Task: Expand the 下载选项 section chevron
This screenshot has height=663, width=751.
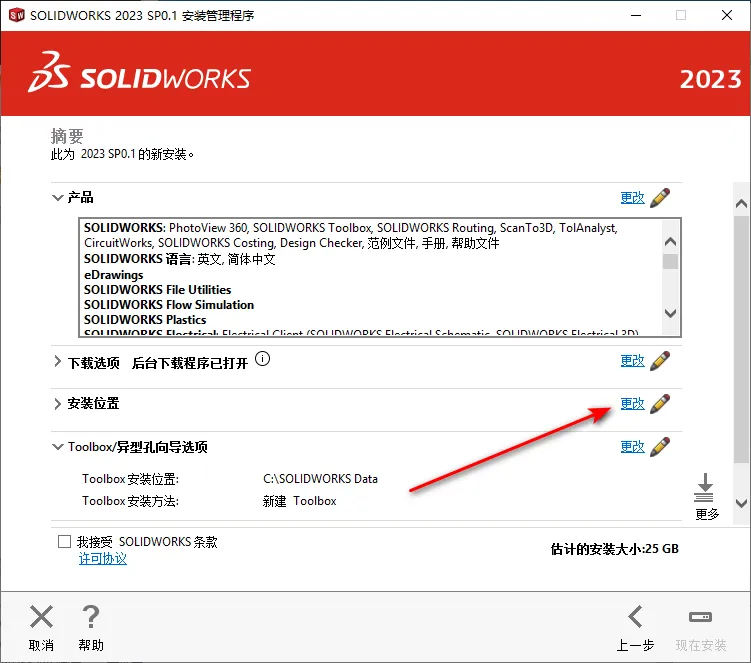Action: pyautogui.click(x=57, y=361)
